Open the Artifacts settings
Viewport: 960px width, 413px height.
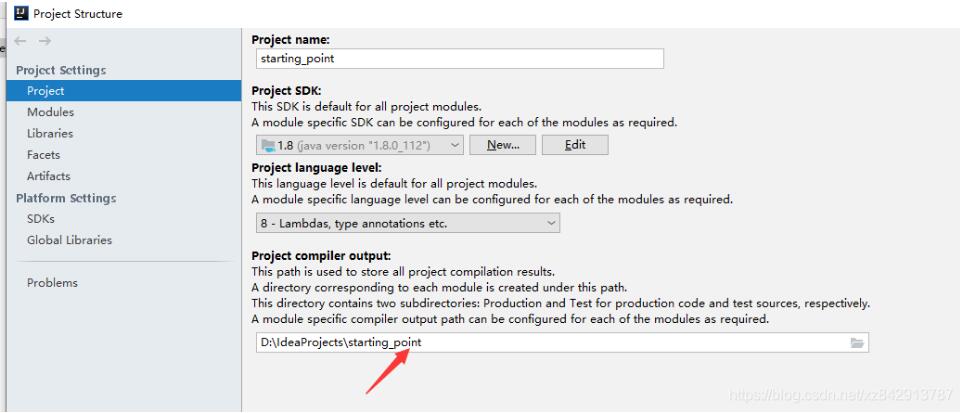click(49, 176)
